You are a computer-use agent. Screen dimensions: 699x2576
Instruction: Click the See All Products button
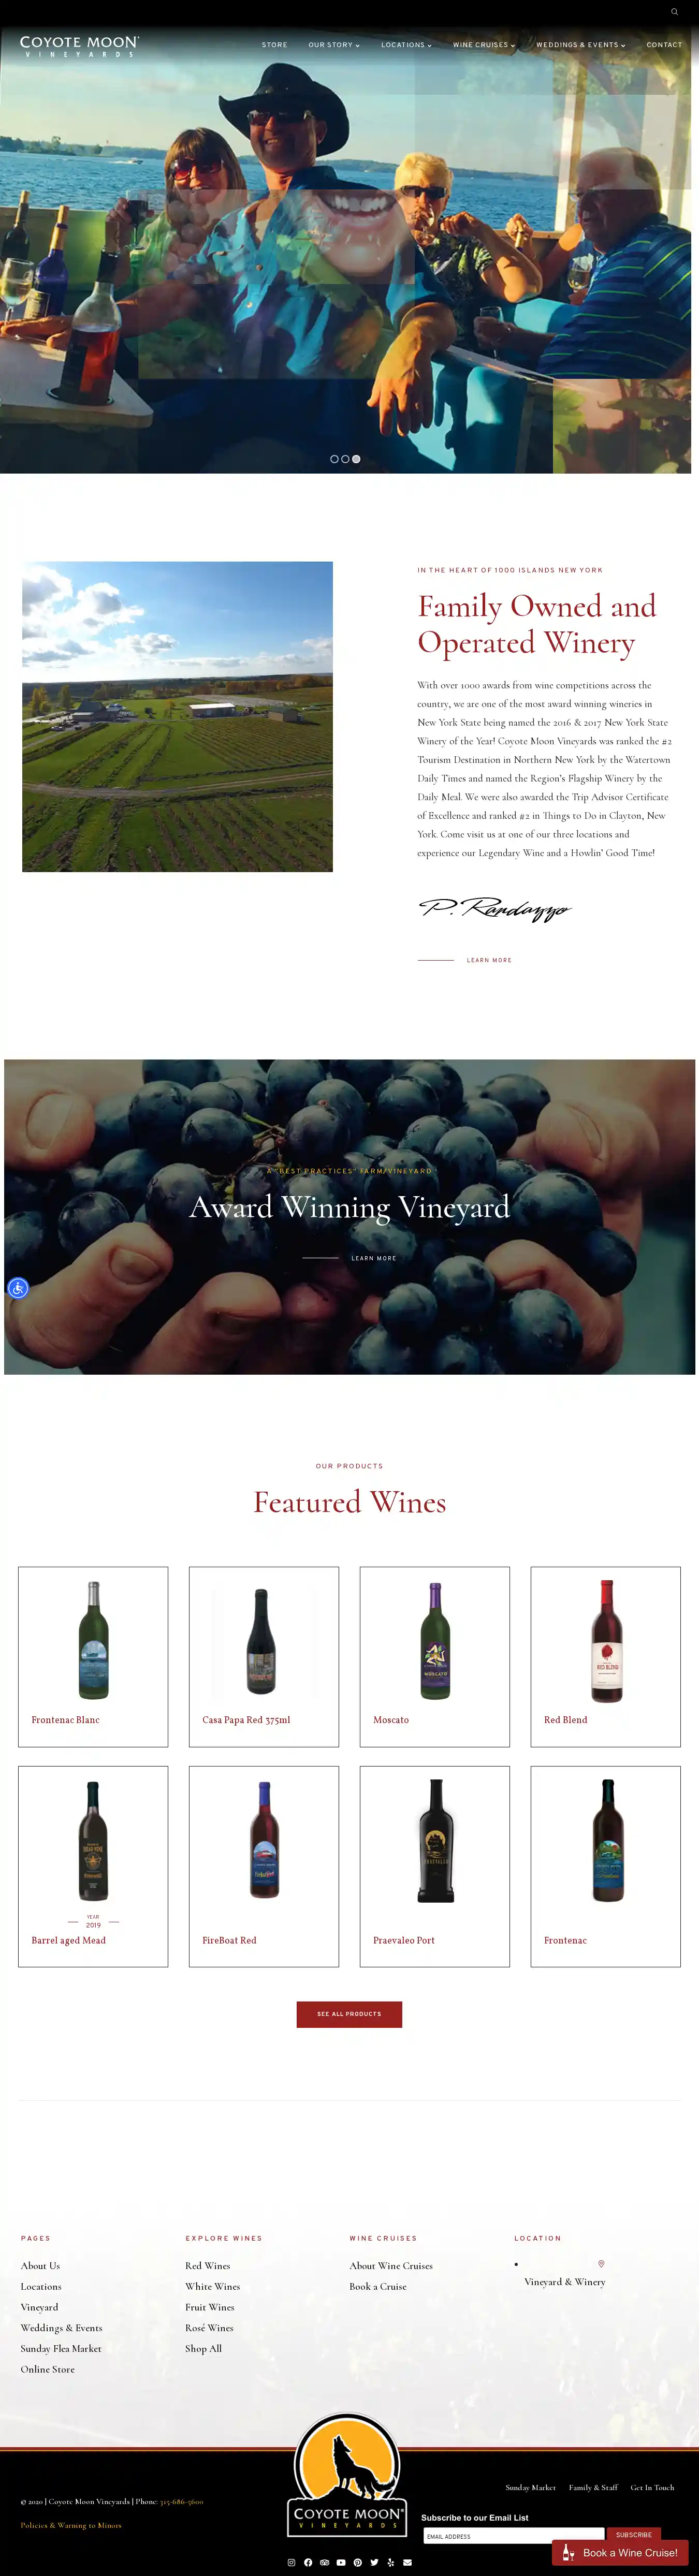[349, 2014]
